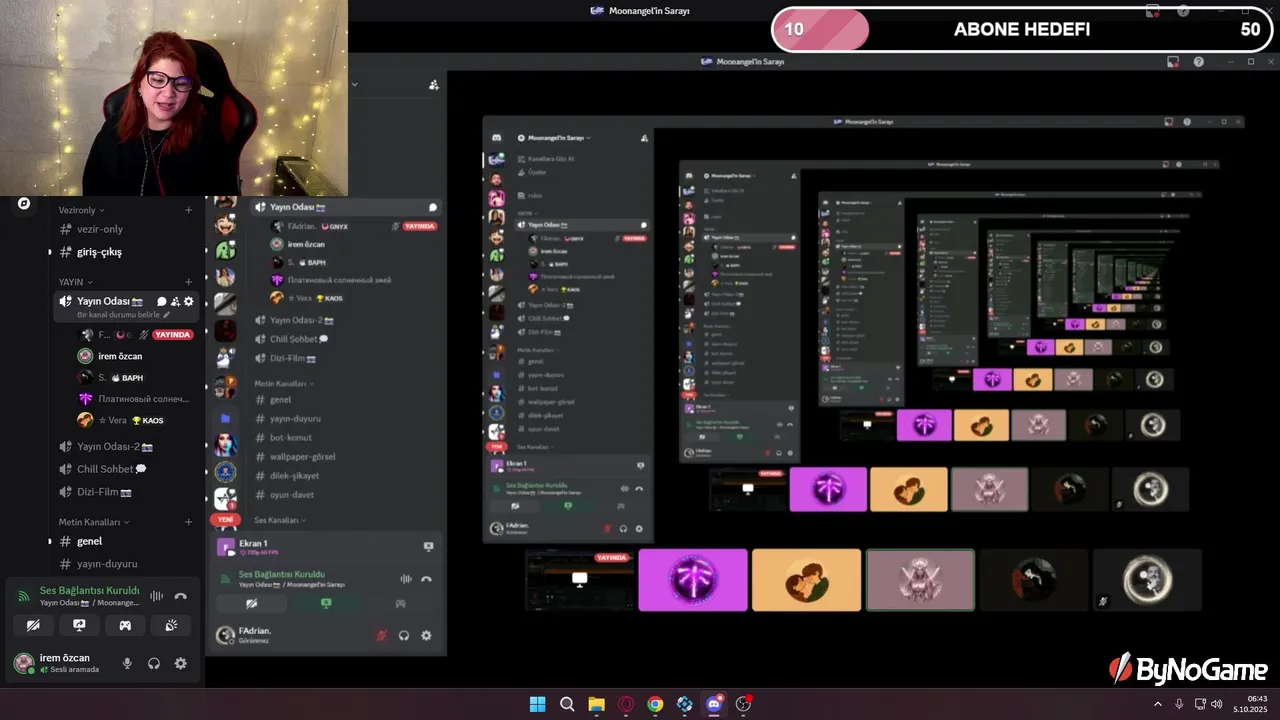Open activities controller icon in irem özcan's panel
The image size is (1280, 720).
[x=125, y=625]
